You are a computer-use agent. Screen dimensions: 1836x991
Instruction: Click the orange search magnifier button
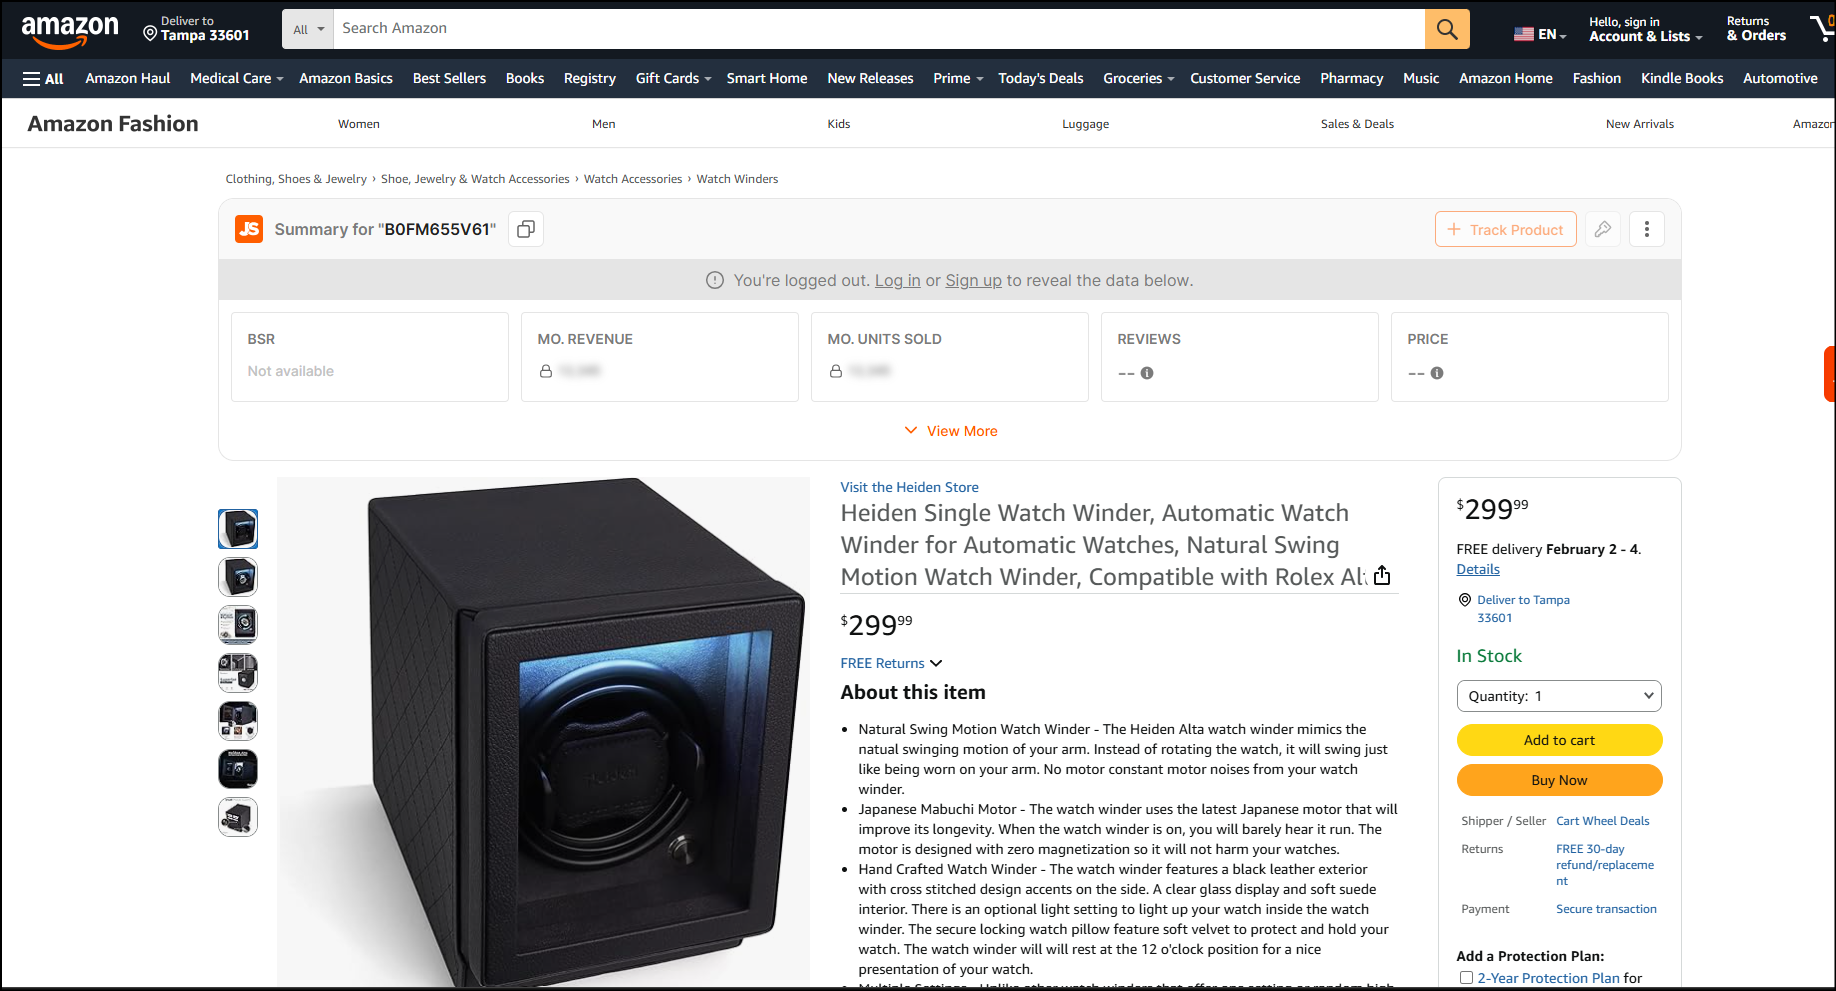coord(1446,29)
